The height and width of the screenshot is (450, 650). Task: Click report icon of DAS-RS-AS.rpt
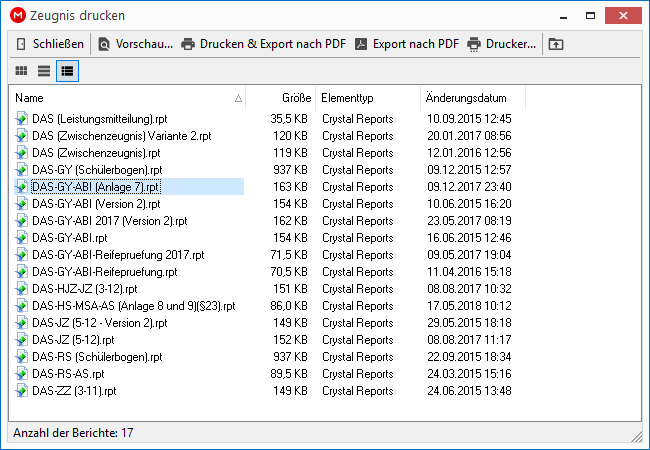[x=21, y=374]
